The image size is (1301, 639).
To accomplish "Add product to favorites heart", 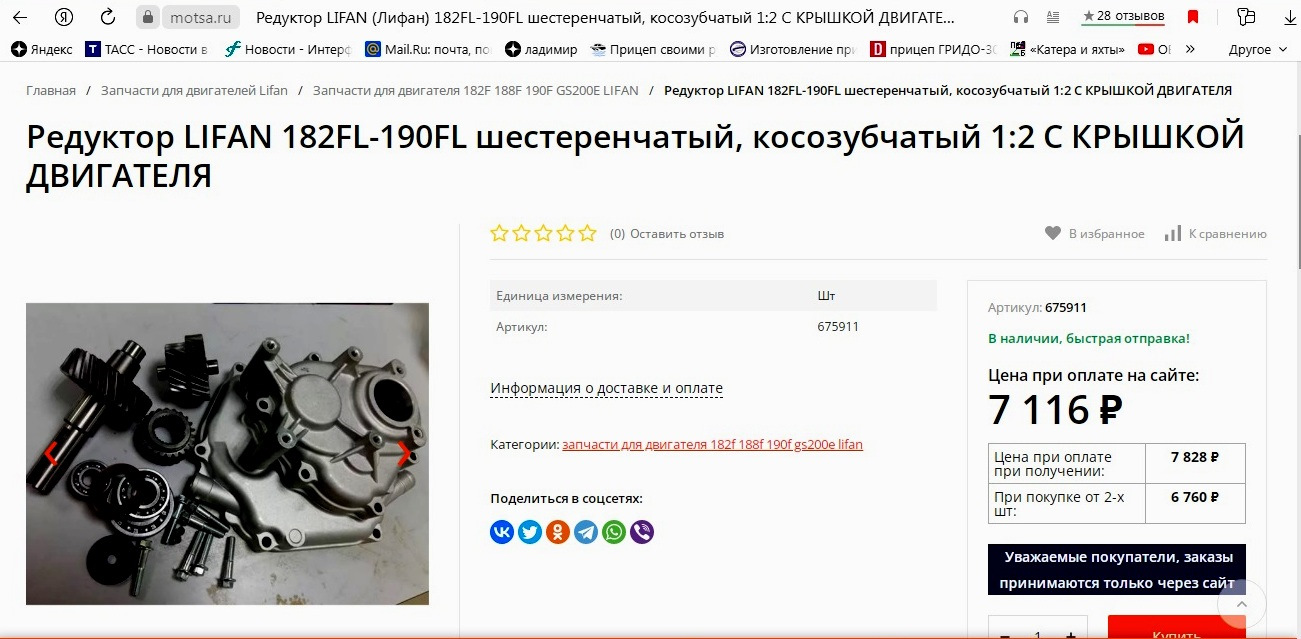I will click(1053, 233).
